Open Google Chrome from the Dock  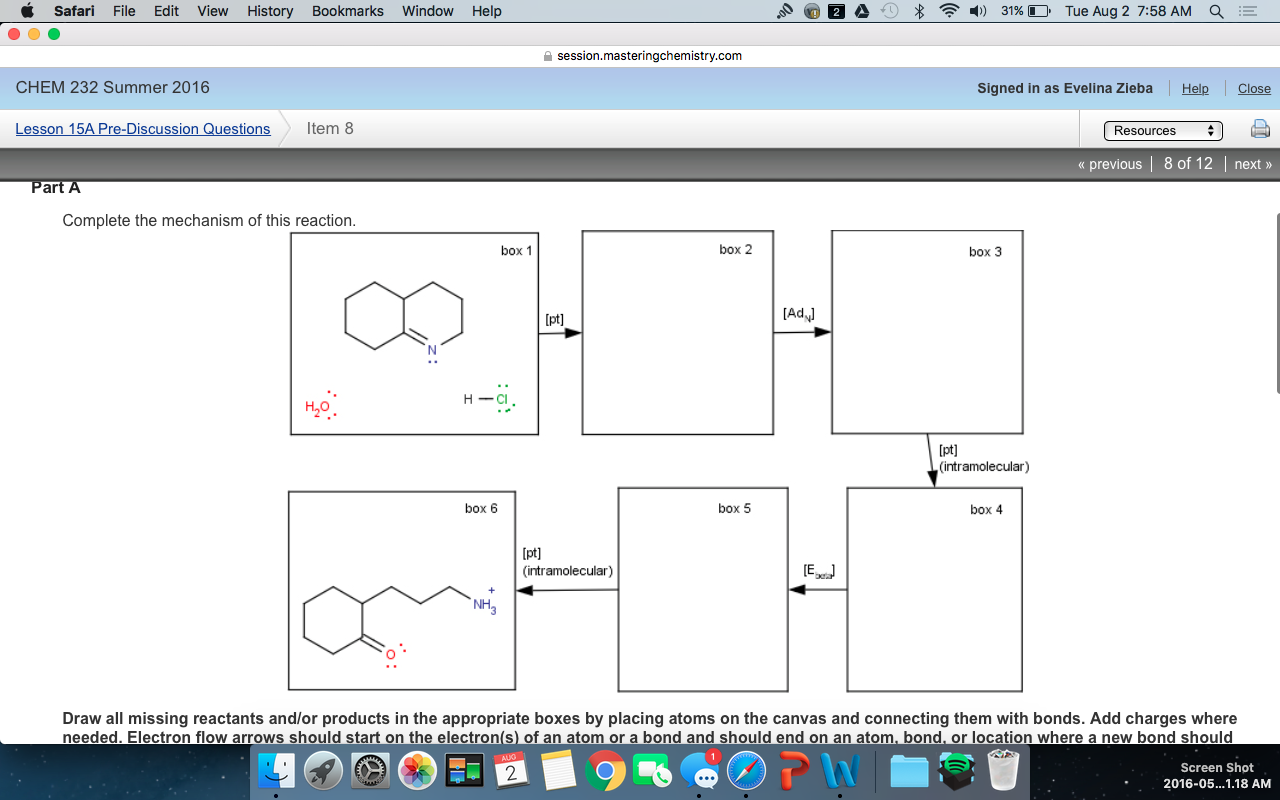[x=606, y=771]
